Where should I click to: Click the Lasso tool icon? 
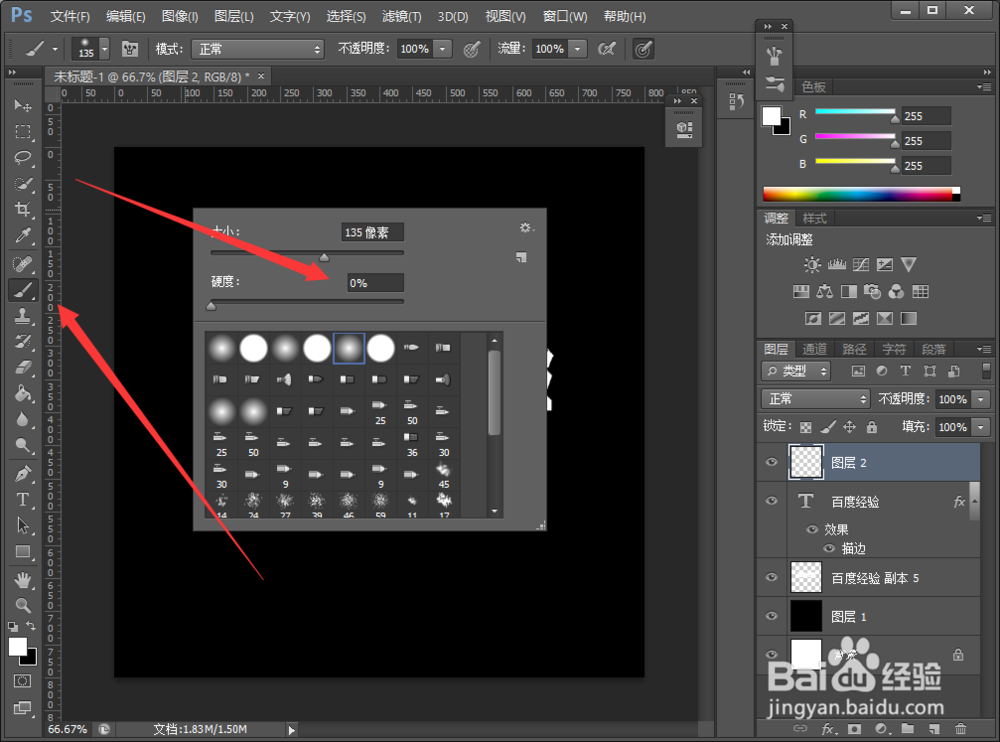pos(23,157)
